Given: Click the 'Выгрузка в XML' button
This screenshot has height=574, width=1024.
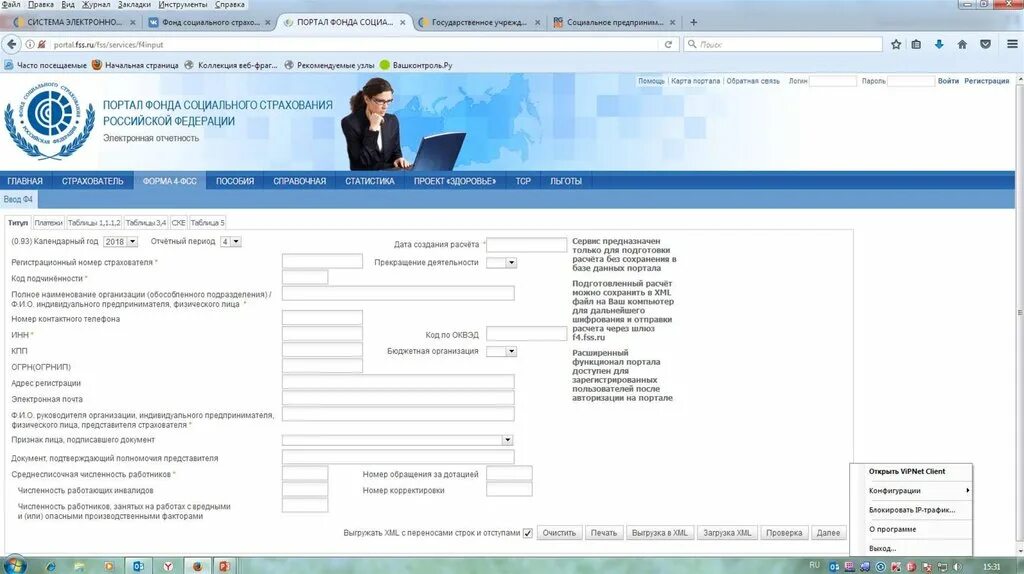Looking at the screenshot, I should [660, 533].
